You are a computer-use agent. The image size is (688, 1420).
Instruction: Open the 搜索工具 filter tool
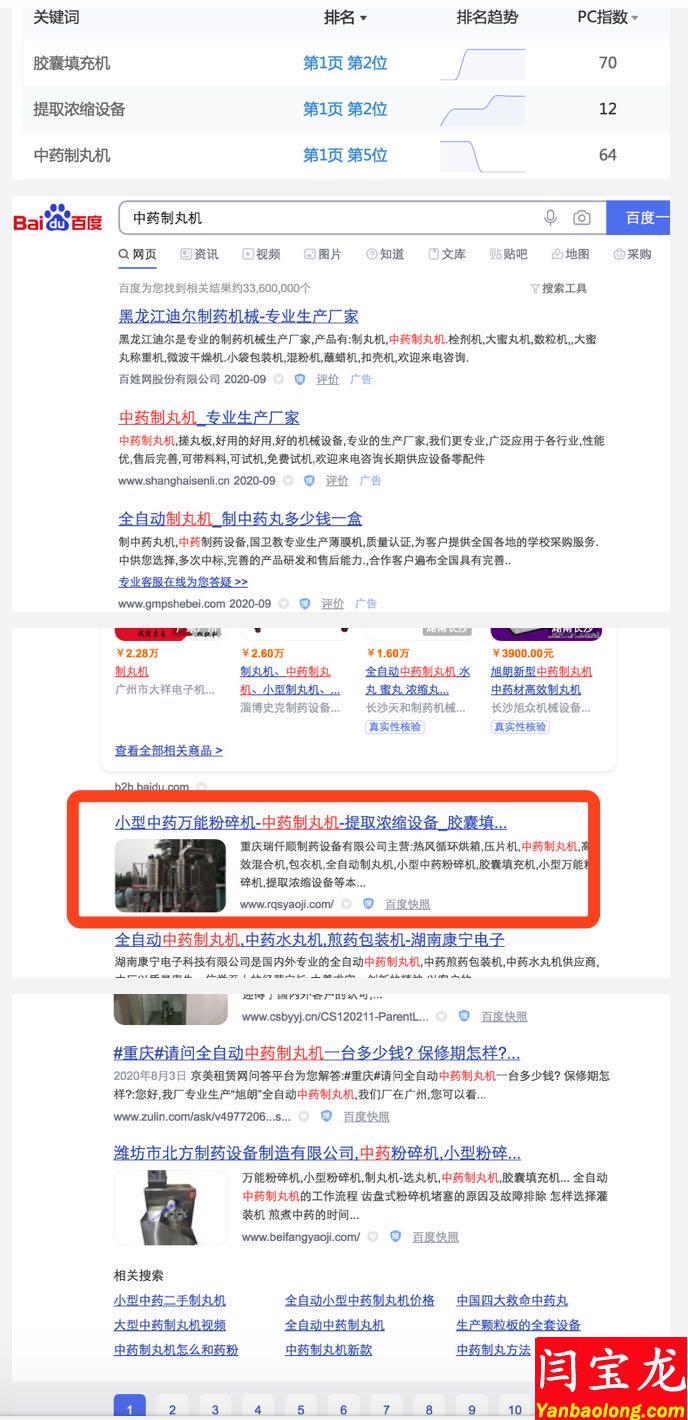pyautogui.click(x=558, y=288)
